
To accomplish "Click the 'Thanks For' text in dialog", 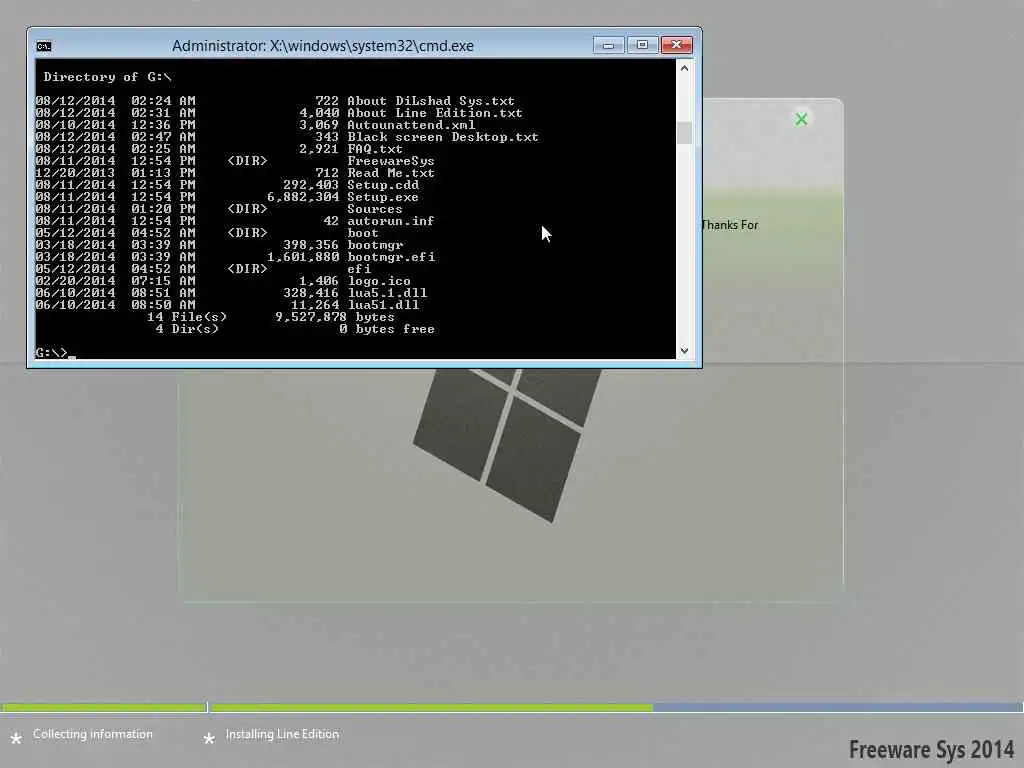I will [729, 225].
